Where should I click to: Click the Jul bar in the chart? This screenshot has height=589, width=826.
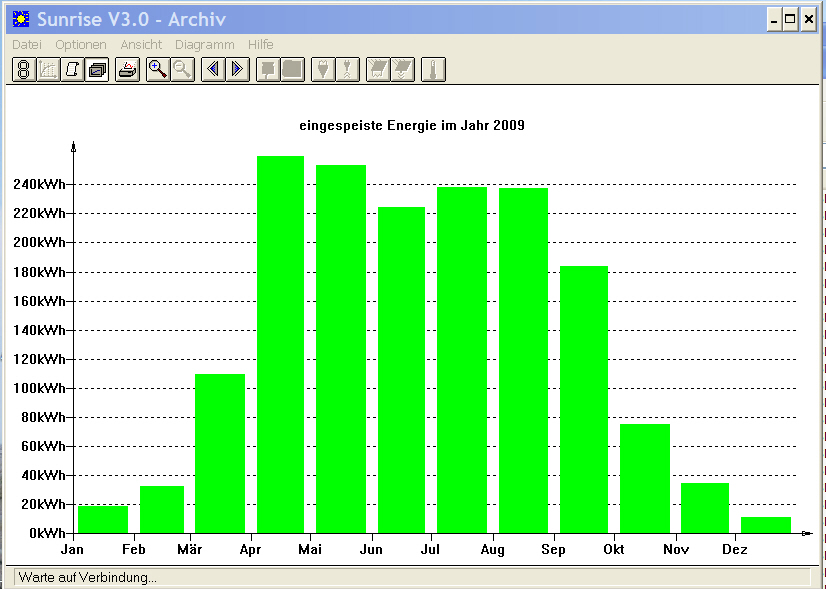(x=462, y=360)
